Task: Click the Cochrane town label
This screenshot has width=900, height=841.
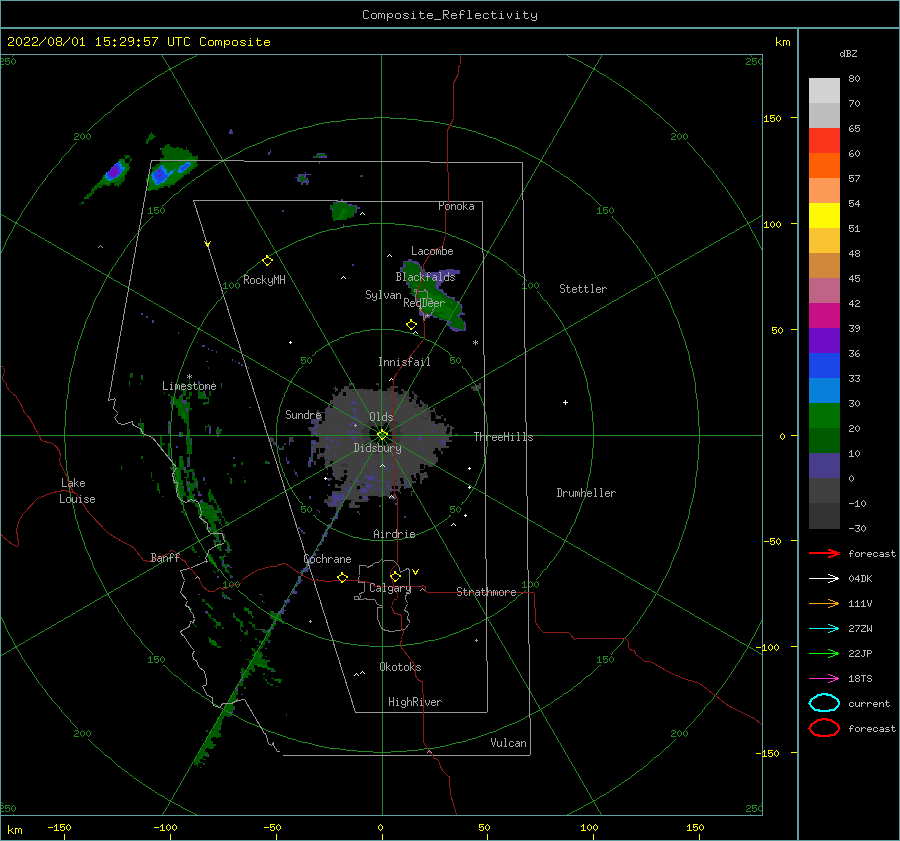Action: 327,559
